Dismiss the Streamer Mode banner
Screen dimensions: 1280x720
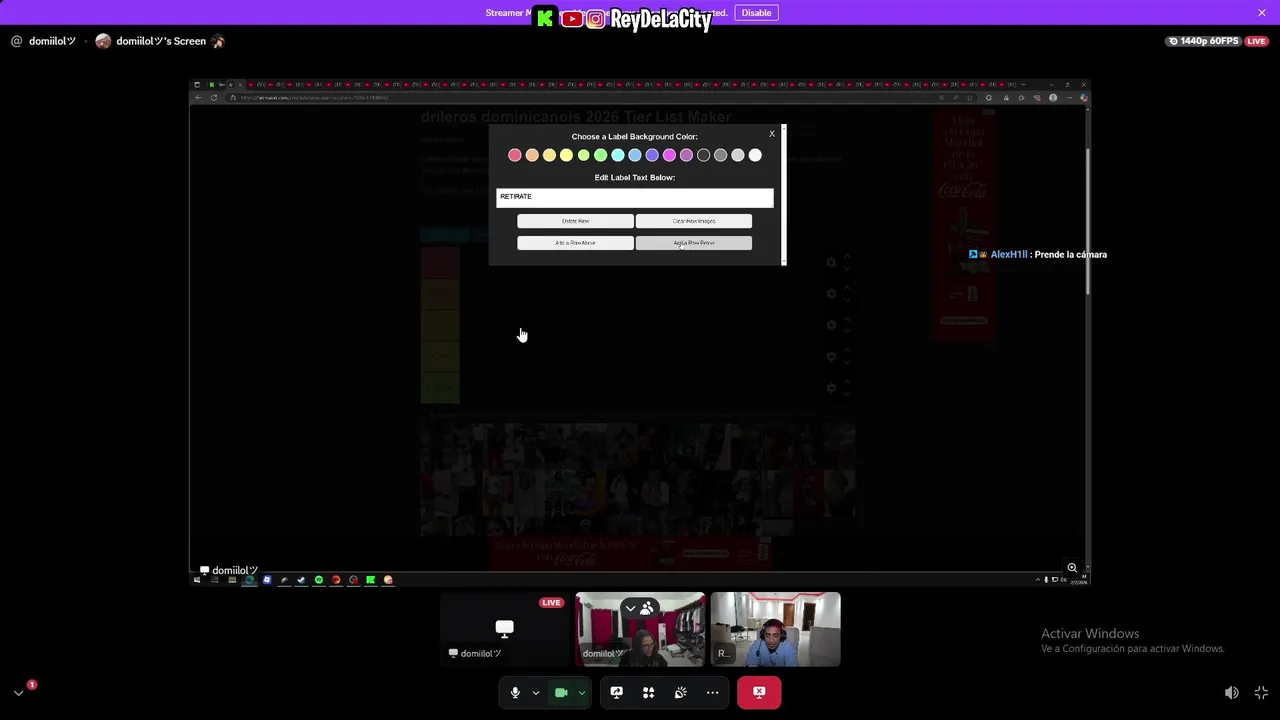pos(1262,13)
